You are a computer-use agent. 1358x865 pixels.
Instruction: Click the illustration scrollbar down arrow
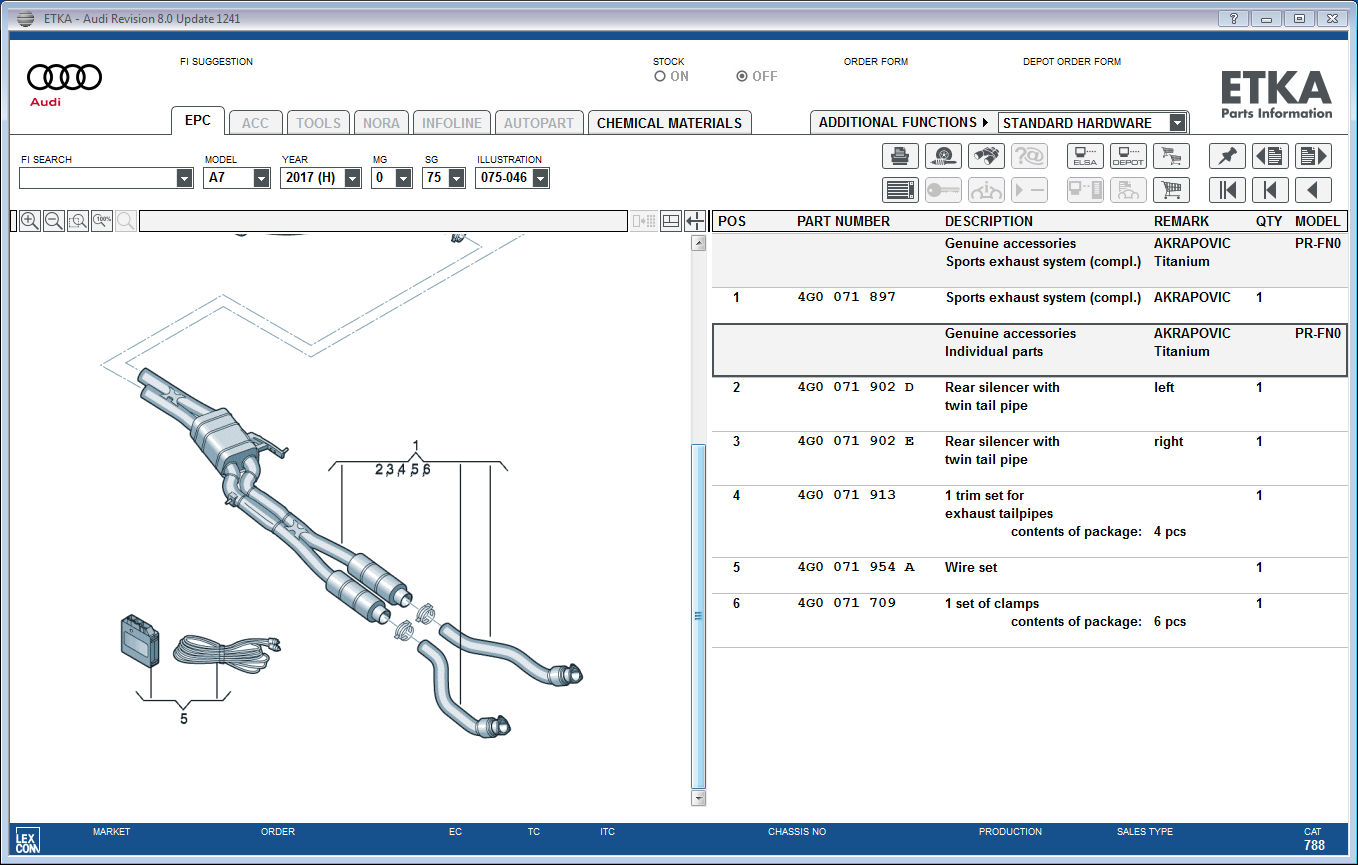(699, 798)
